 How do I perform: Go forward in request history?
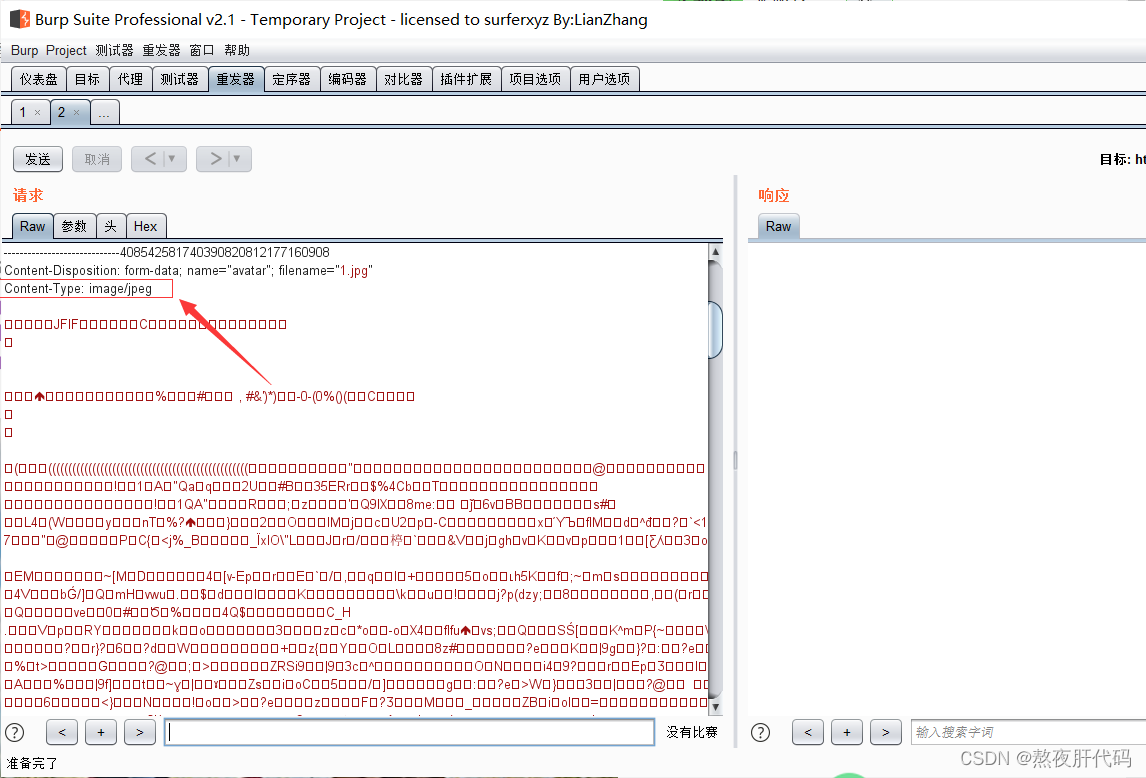(215, 159)
